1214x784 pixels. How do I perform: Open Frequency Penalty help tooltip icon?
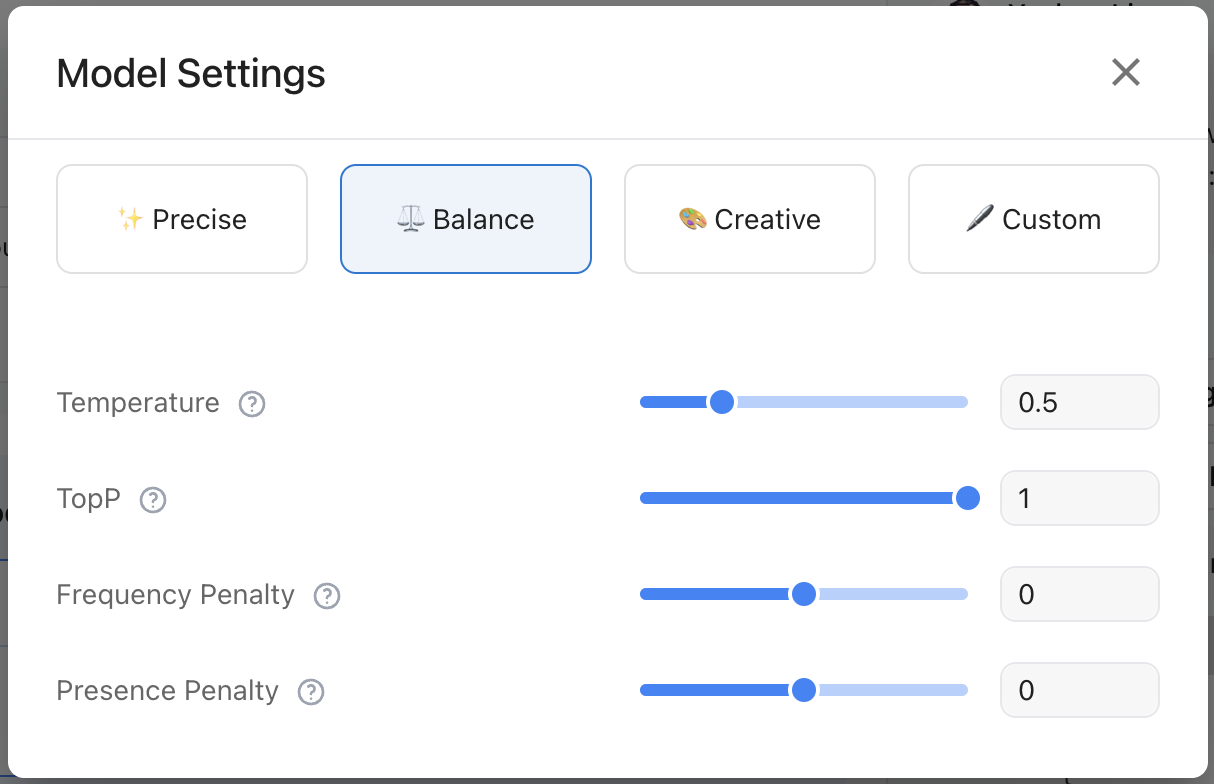327,596
